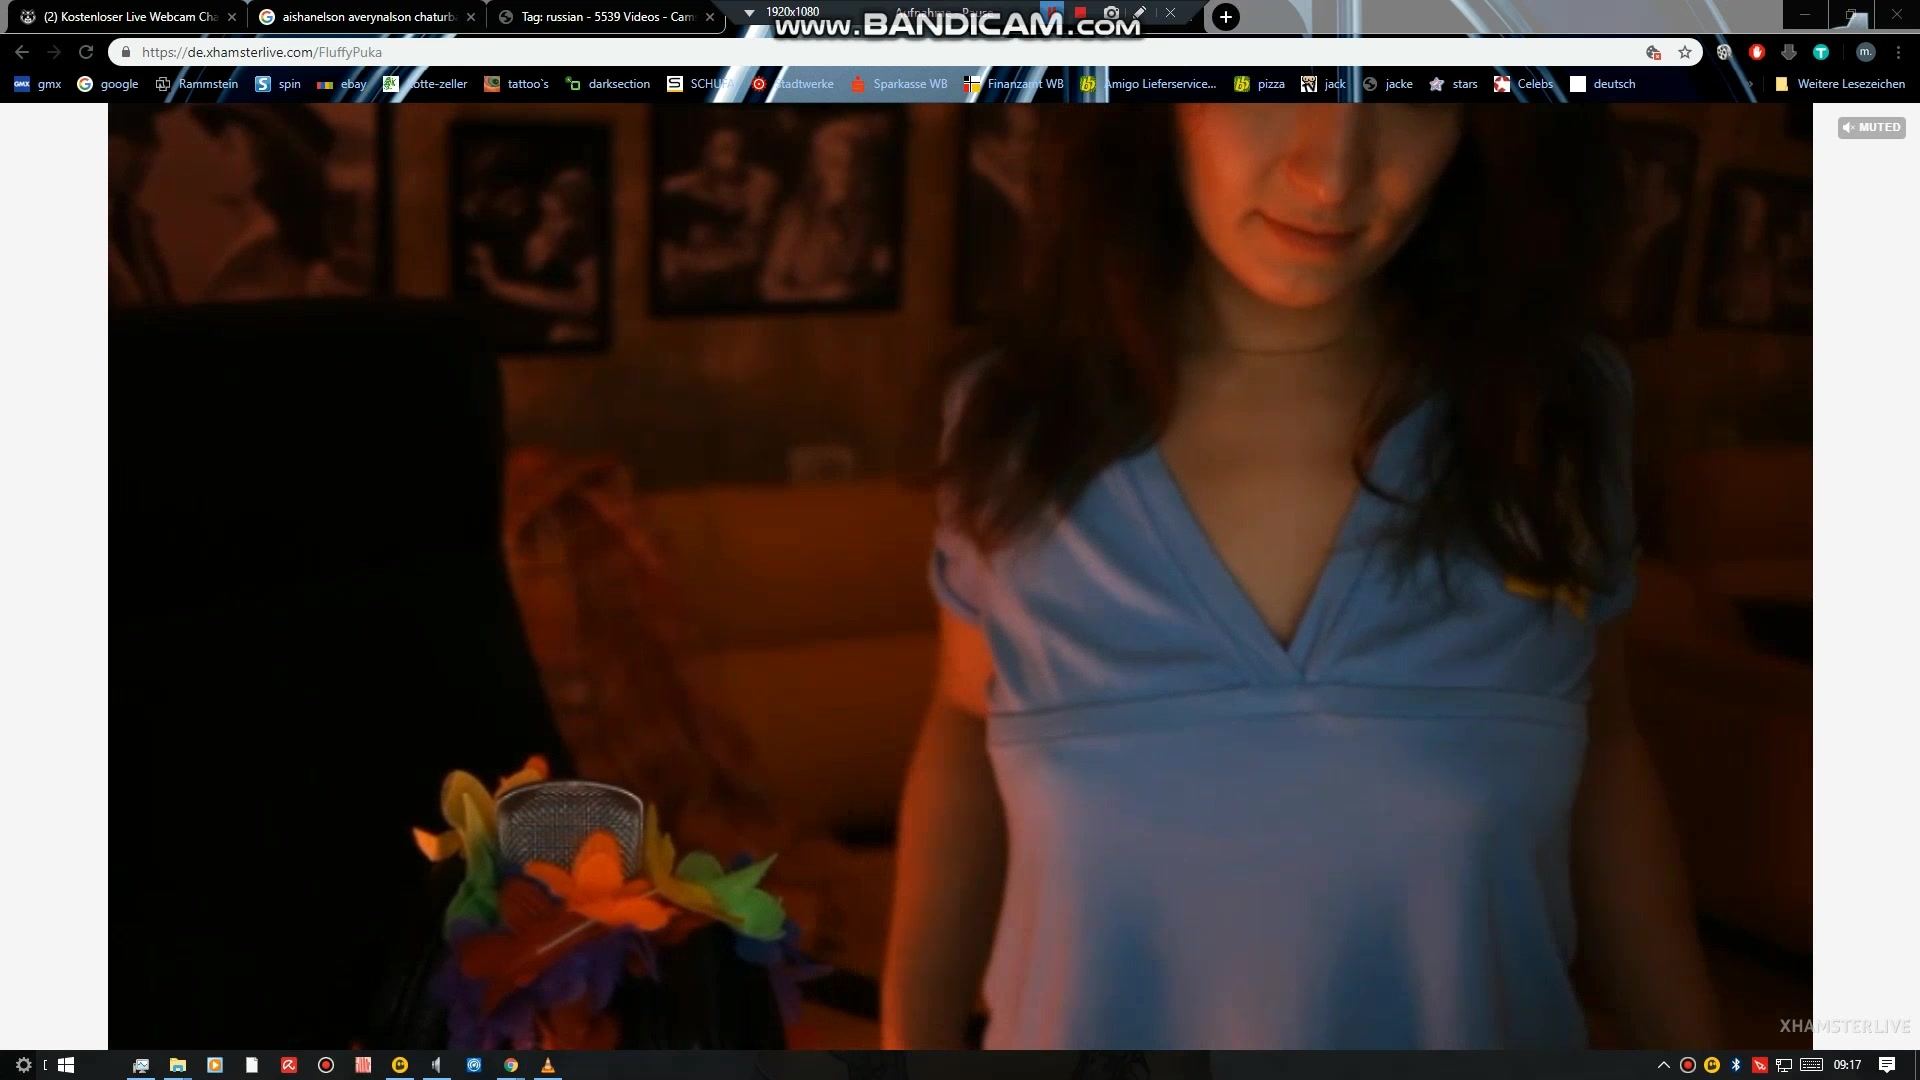Open the otte-zeller bookmark
The width and height of the screenshot is (1920, 1080).
pyautogui.click(x=425, y=84)
